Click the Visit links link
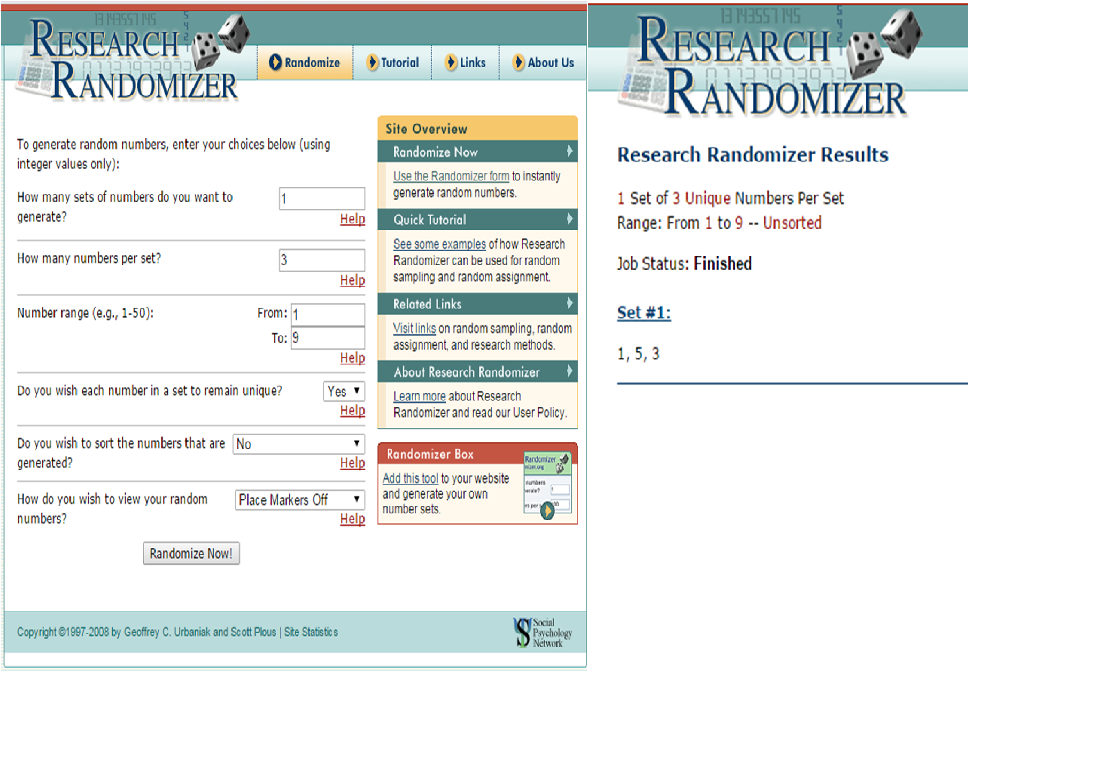Viewport: 1104px width, 767px height. [415, 328]
